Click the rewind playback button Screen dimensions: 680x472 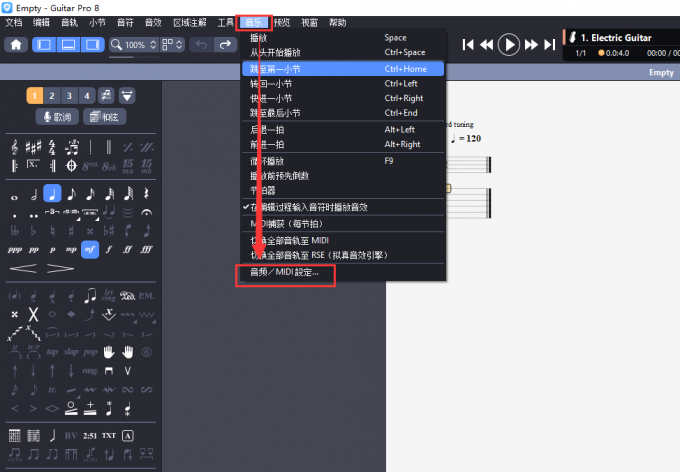(487, 44)
